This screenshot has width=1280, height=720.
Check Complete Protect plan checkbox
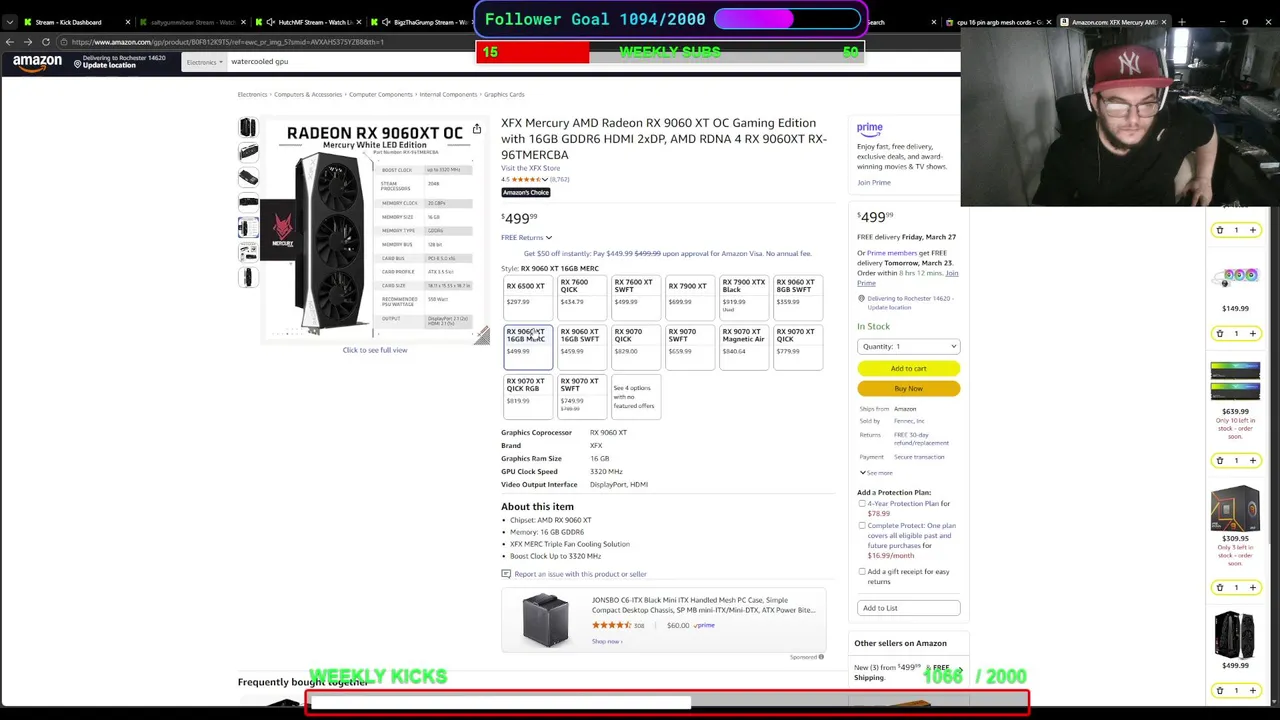[862, 526]
